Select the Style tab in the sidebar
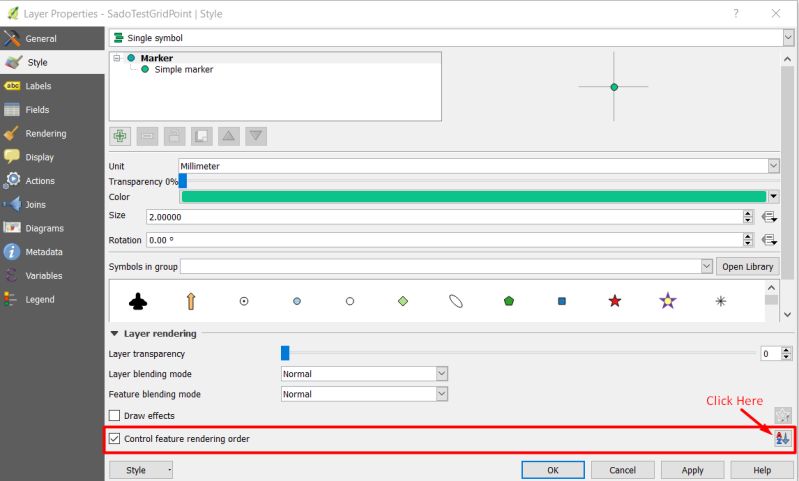Screen dimensions: 799x481 [x=52, y=62]
